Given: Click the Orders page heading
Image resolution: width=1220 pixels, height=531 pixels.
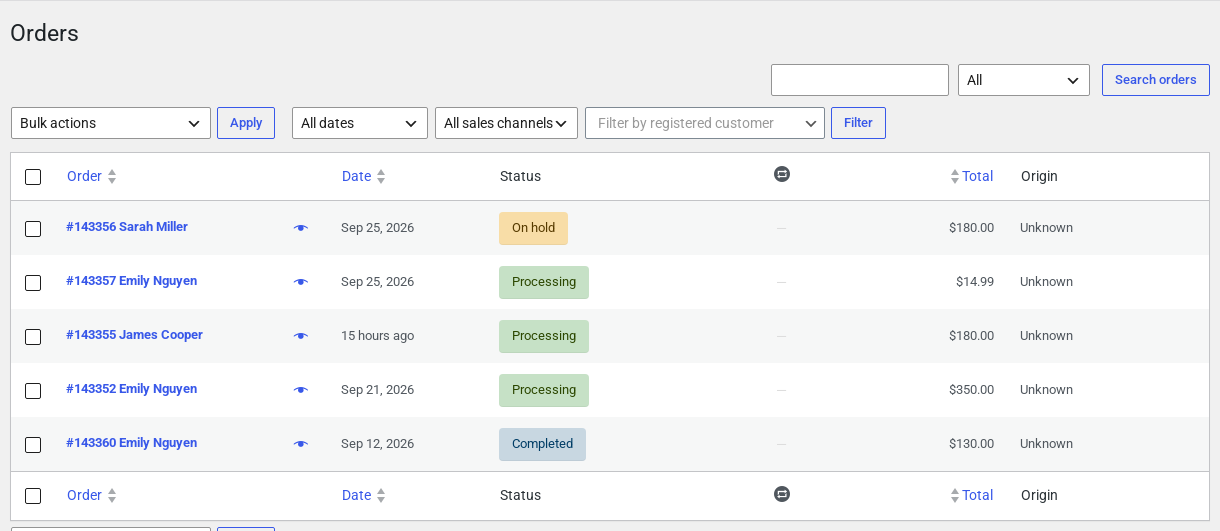Looking at the screenshot, I should click(44, 33).
